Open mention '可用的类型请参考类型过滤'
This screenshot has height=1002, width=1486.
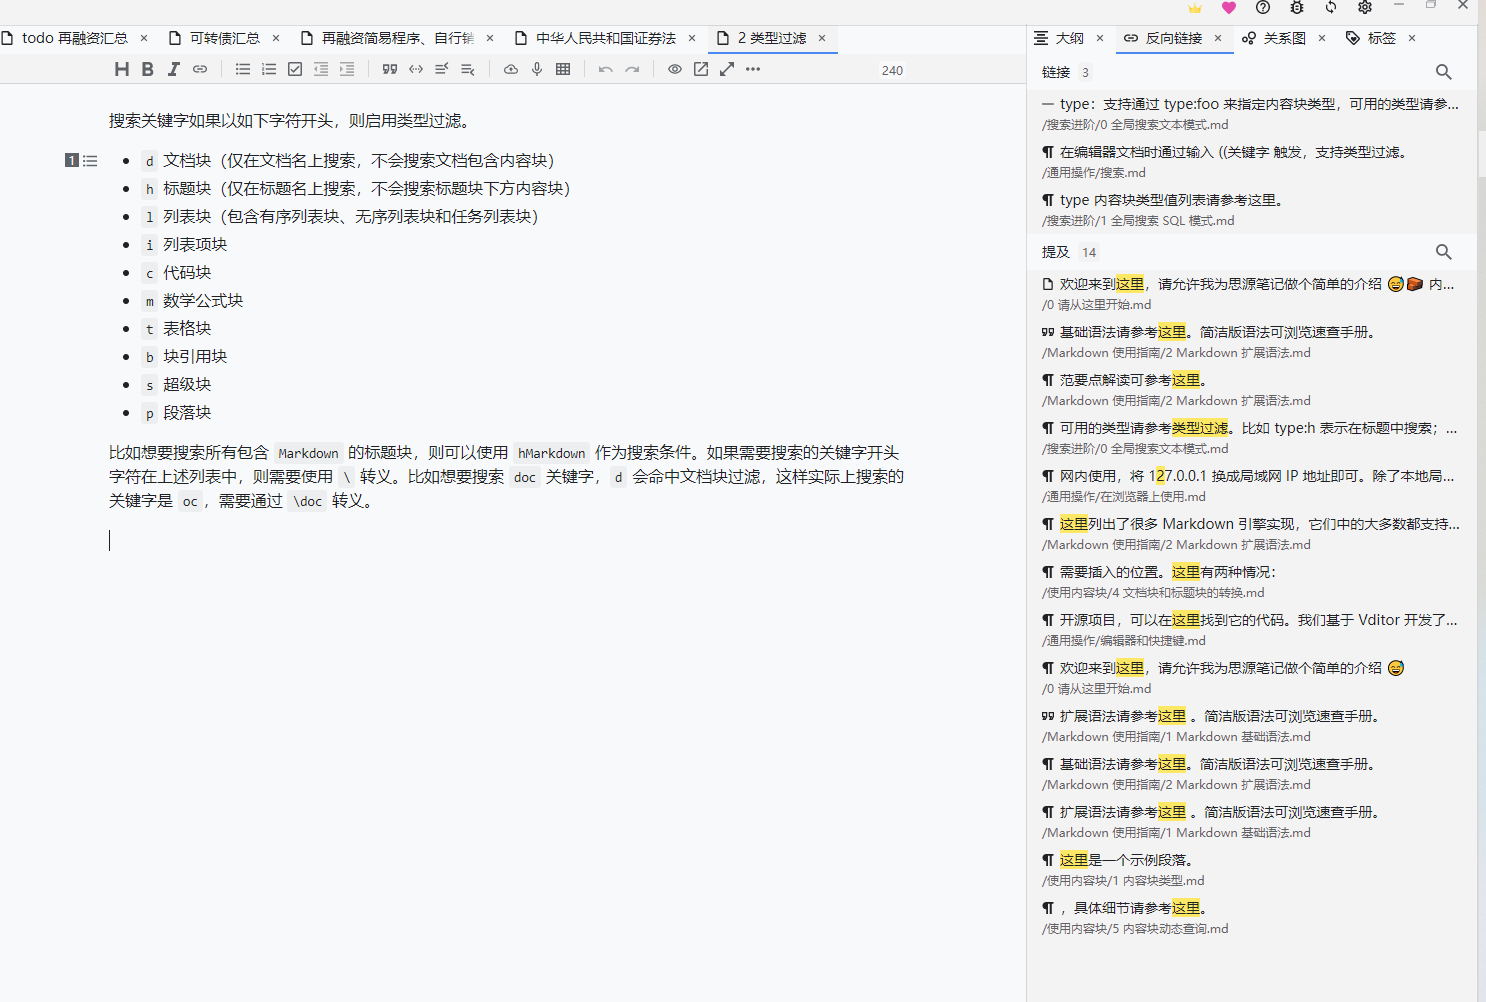1251,437
